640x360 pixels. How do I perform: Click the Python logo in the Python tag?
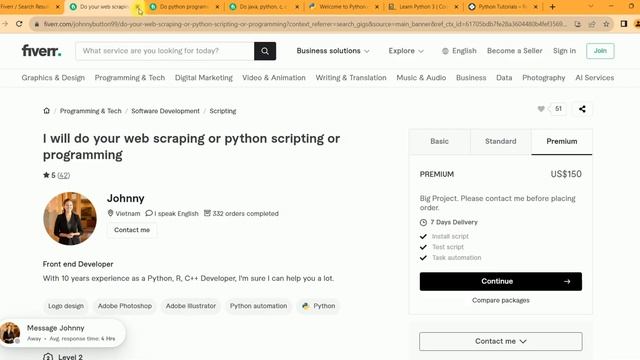(x=306, y=306)
